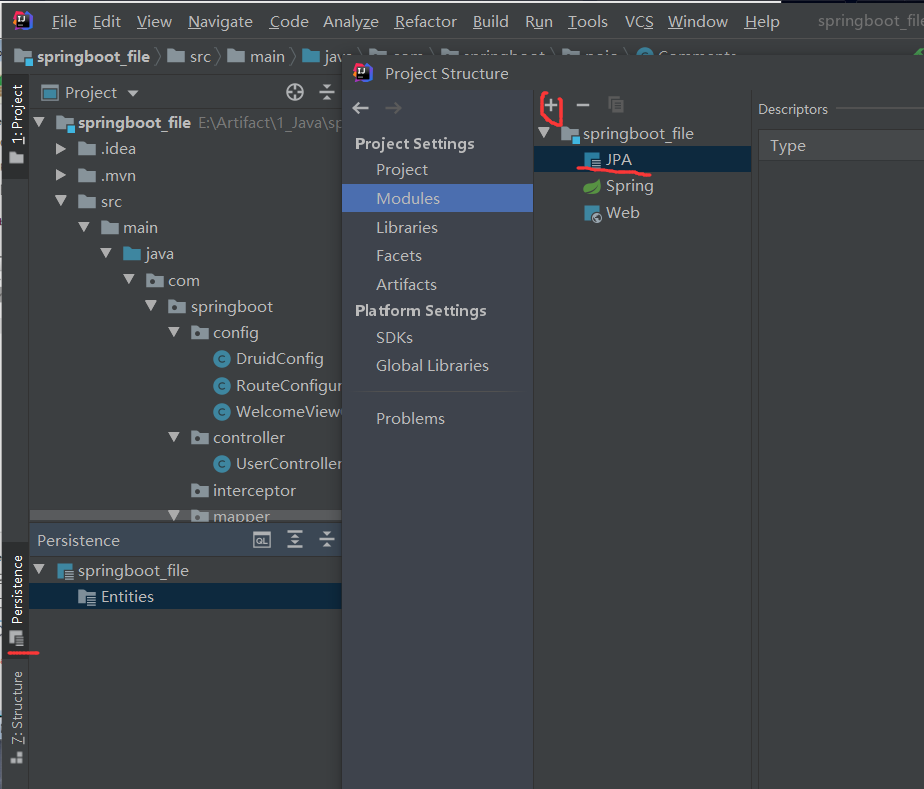Viewport: 924px width, 789px height.
Task: Open the Problems section
Action: (410, 418)
